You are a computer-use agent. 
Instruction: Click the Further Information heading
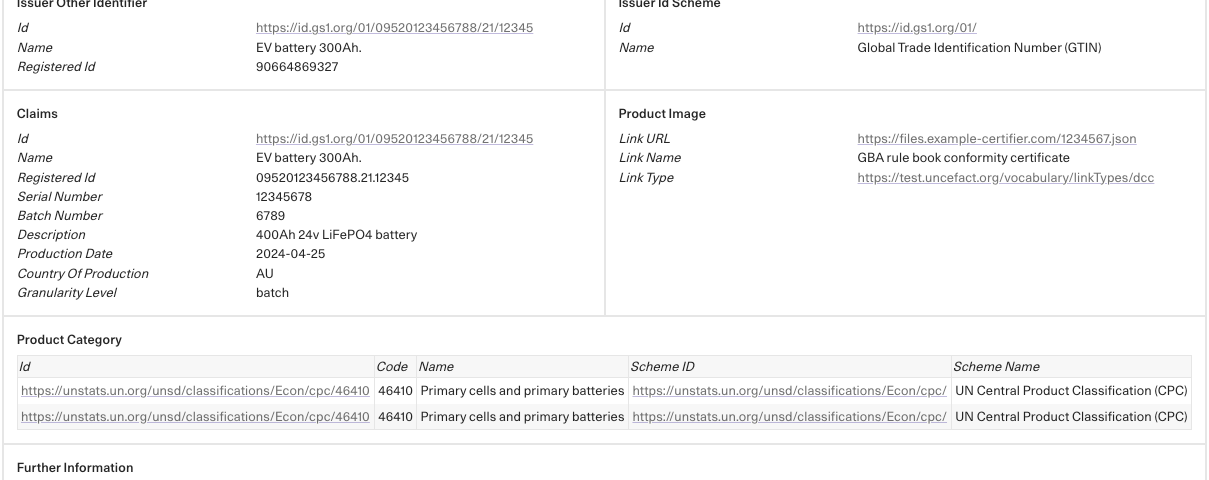click(x=75, y=468)
